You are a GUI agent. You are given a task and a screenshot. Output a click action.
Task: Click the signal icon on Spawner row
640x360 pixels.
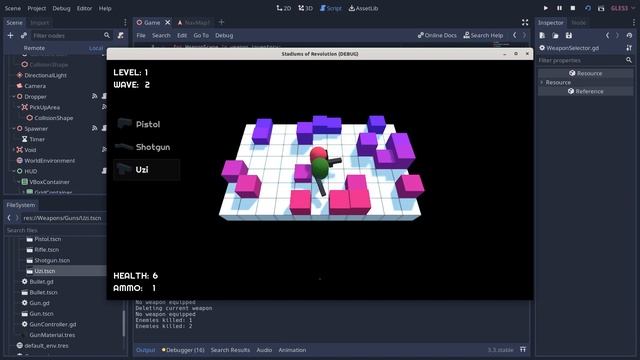pos(95,128)
